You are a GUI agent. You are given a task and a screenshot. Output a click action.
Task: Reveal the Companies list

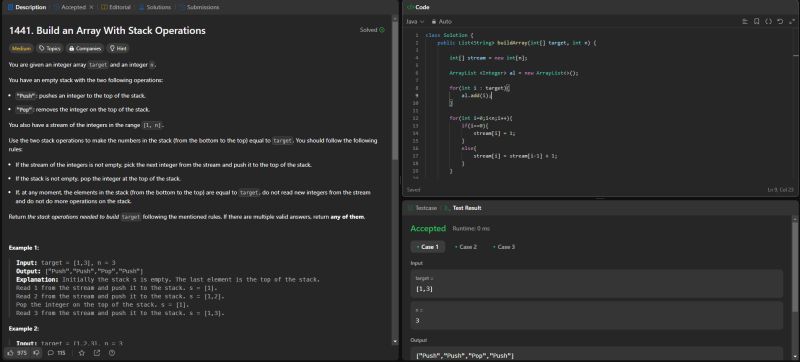pos(85,48)
